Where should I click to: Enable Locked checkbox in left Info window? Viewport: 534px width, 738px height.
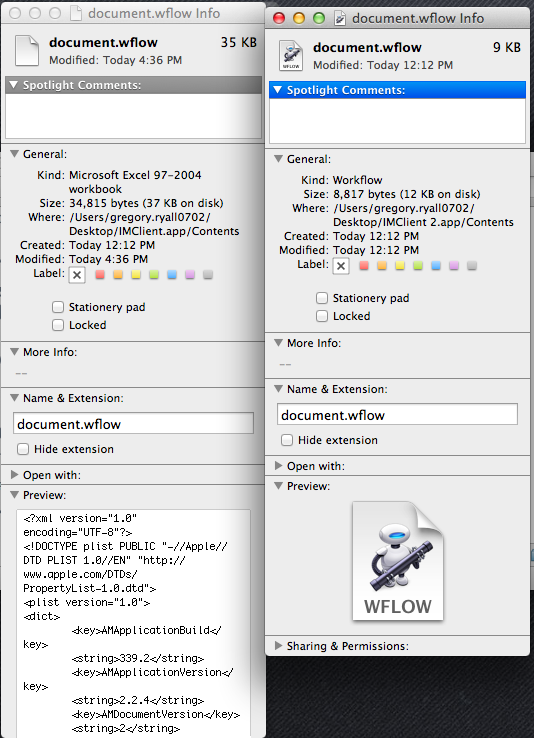click(x=58, y=325)
